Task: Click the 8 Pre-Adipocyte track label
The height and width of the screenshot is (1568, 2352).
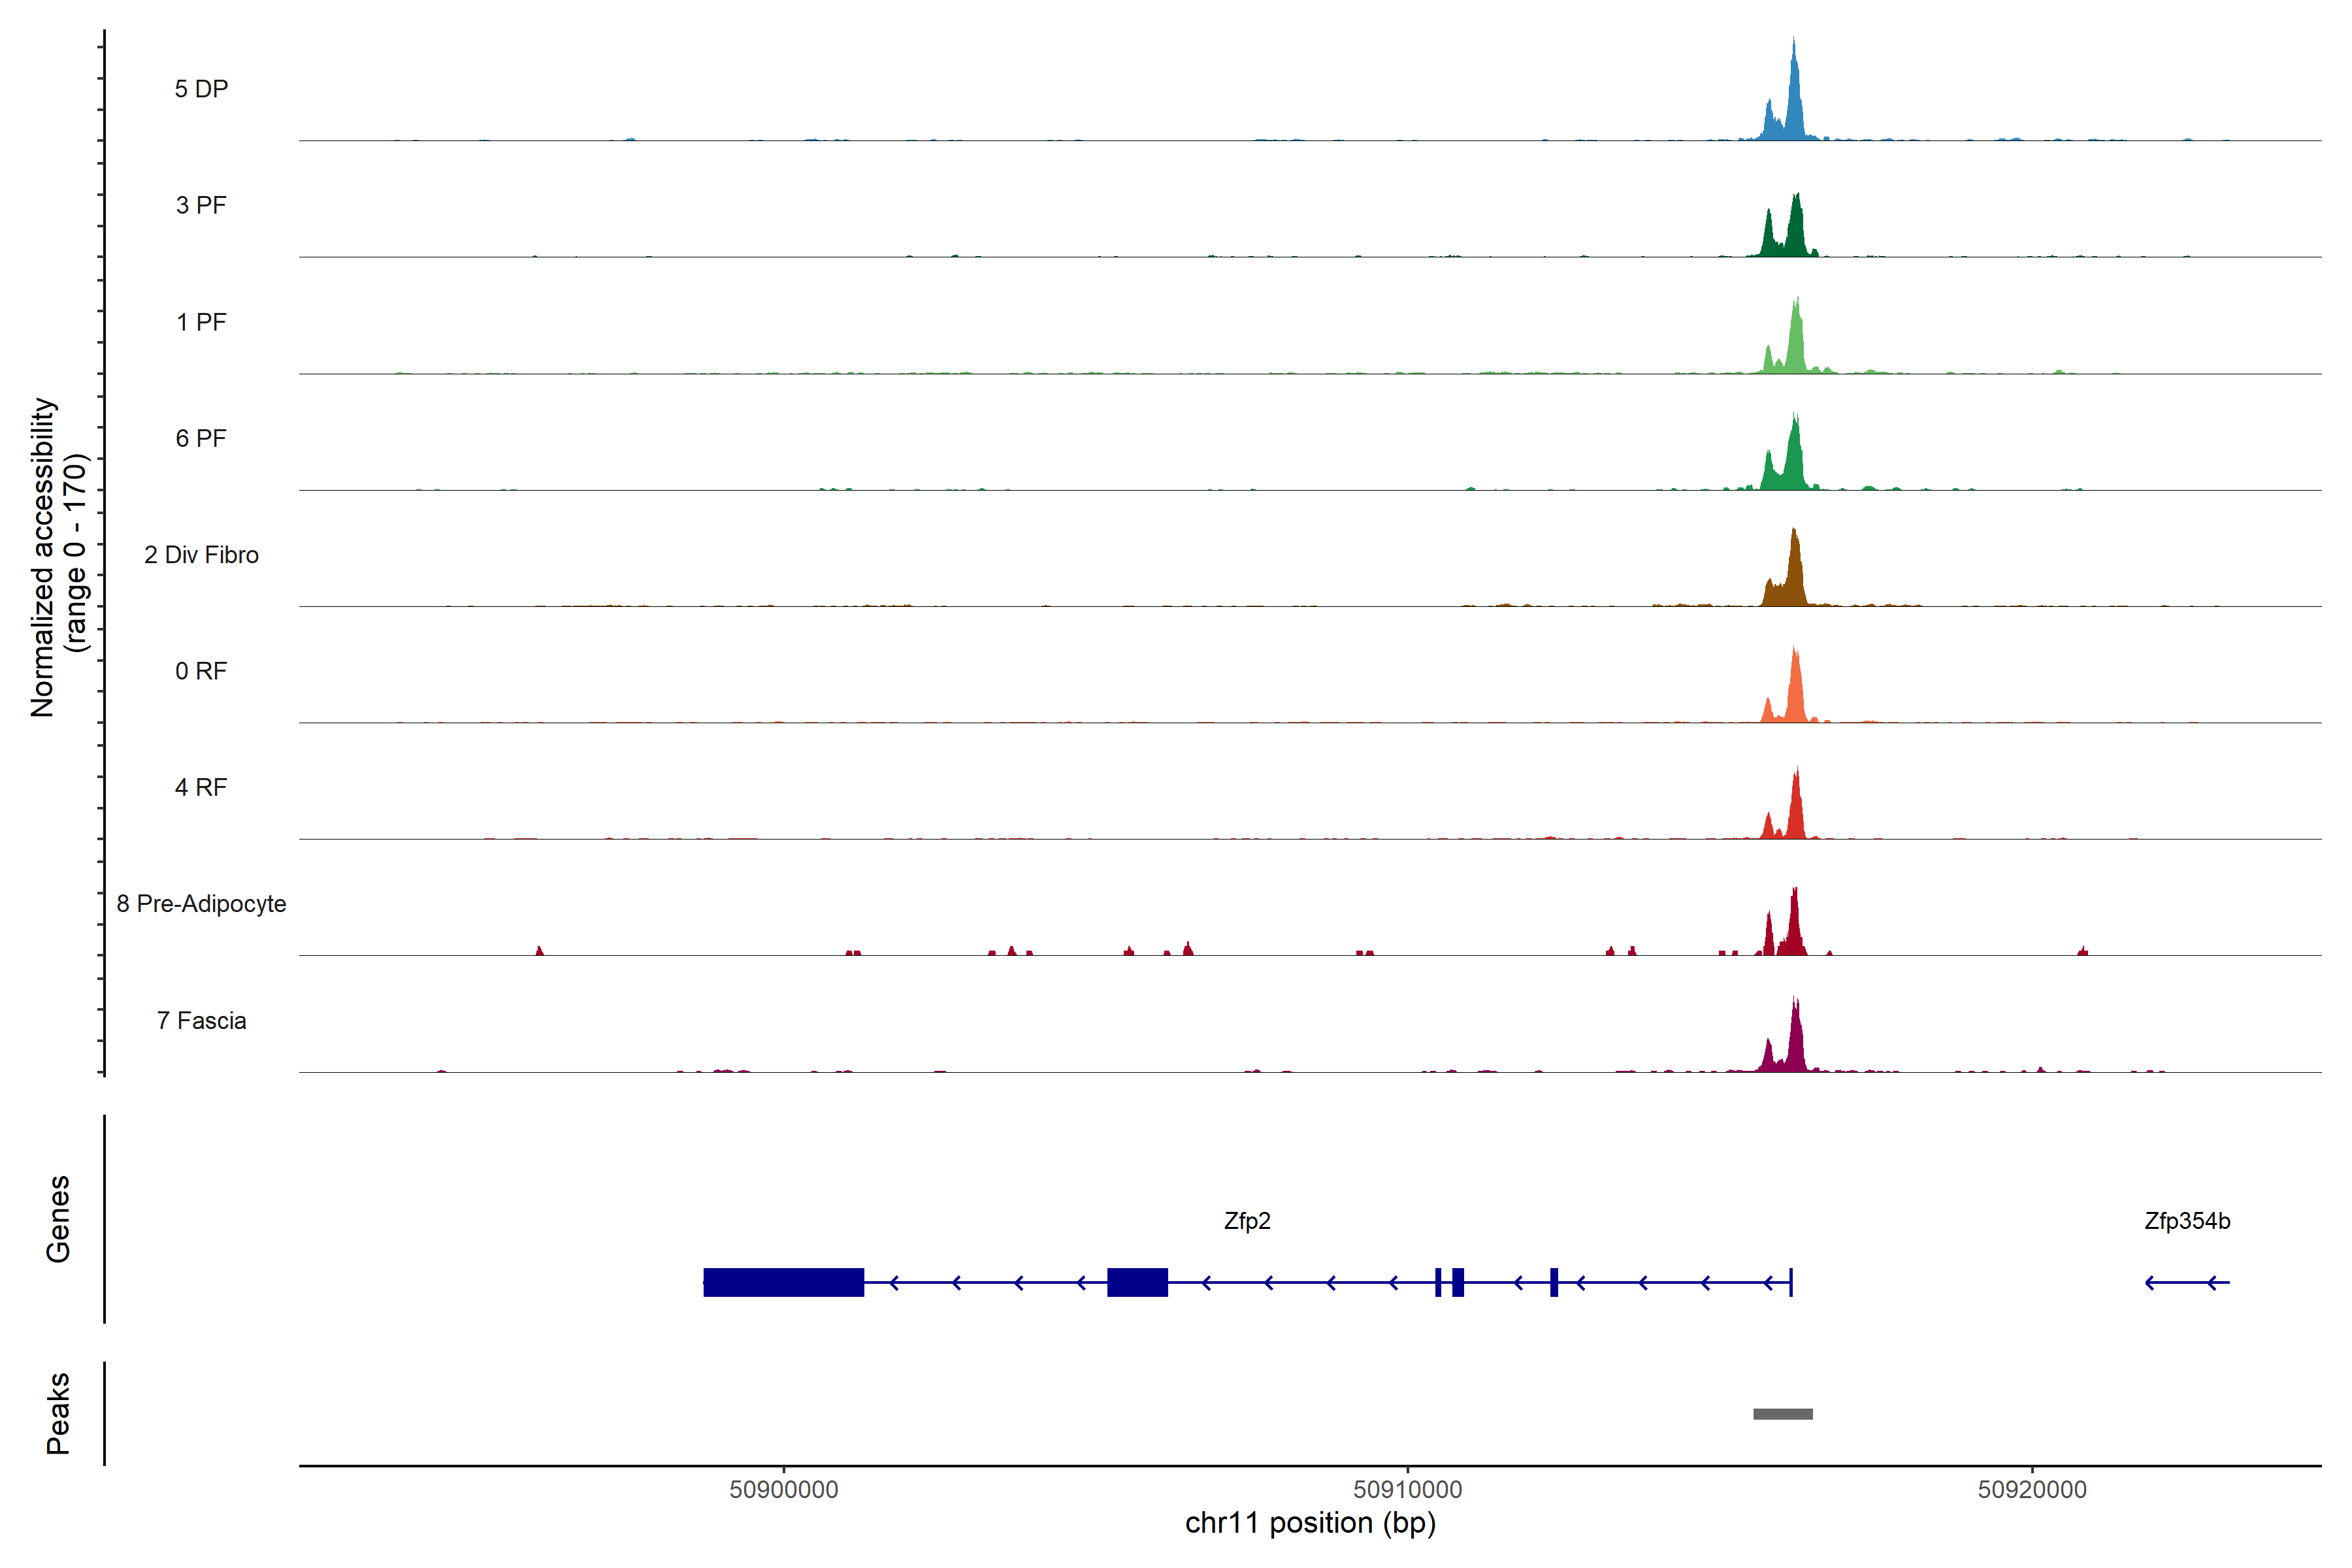Action: [201, 904]
